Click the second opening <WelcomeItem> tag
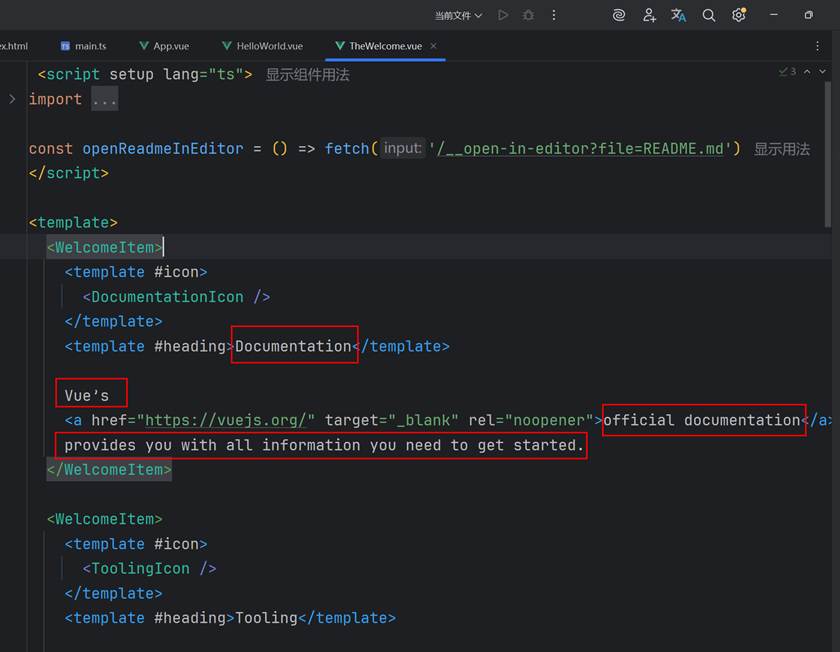Viewport: 840px width, 652px height. (x=104, y=520)
